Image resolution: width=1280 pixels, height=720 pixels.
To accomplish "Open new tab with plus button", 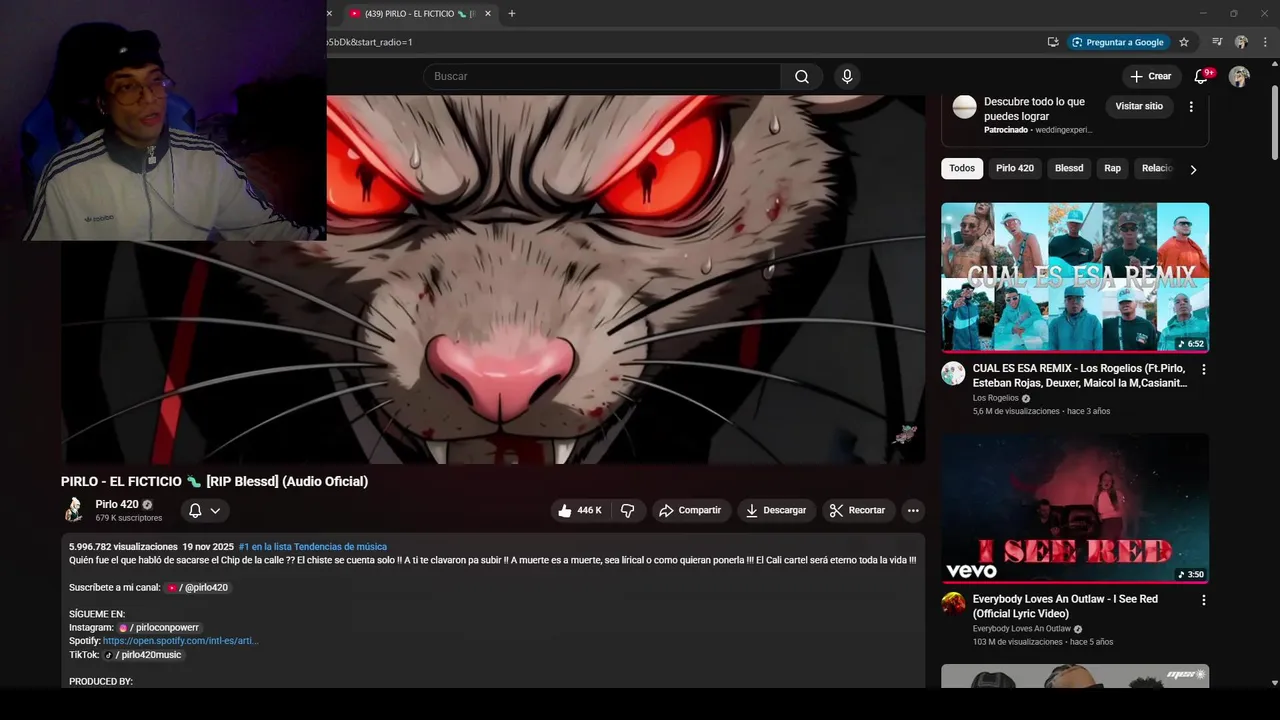I will (x=512, y=13).
